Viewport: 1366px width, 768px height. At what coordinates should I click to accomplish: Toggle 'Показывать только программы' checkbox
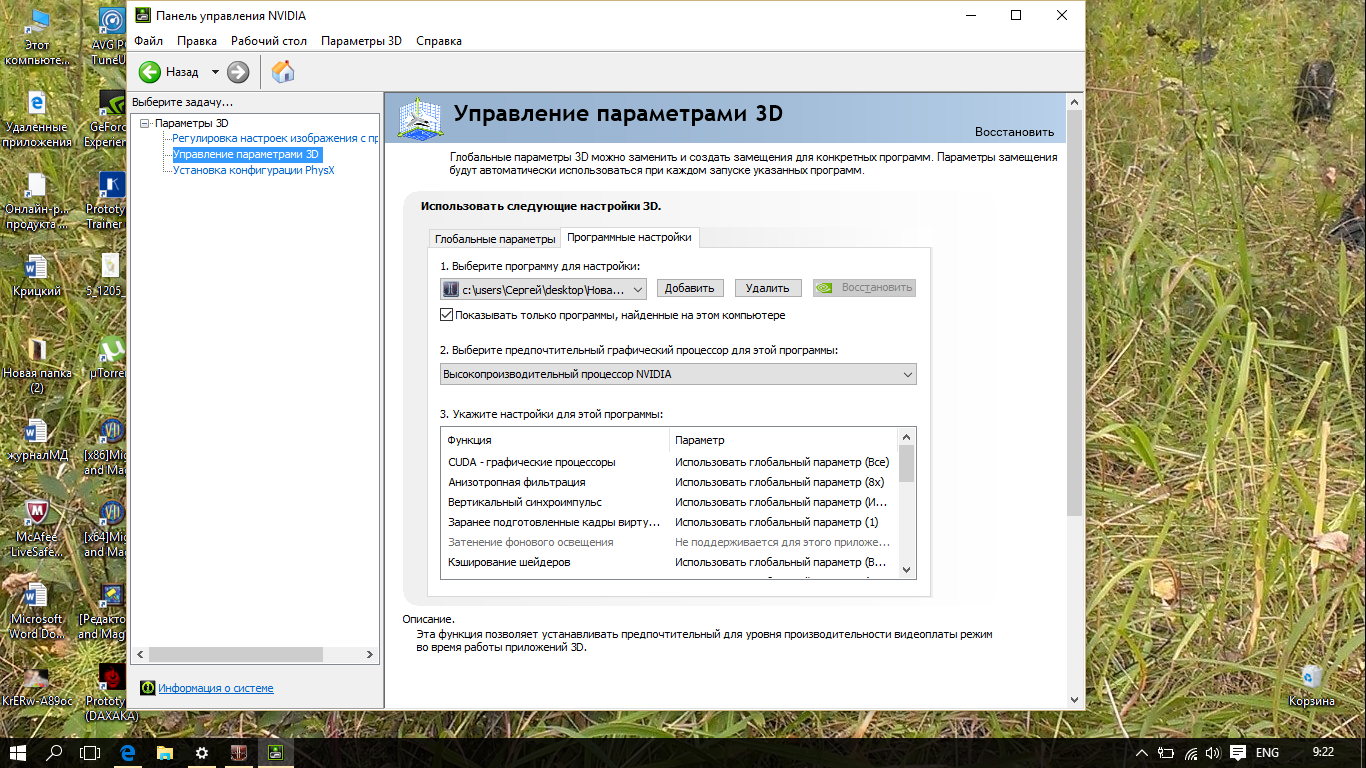point(447,315)
